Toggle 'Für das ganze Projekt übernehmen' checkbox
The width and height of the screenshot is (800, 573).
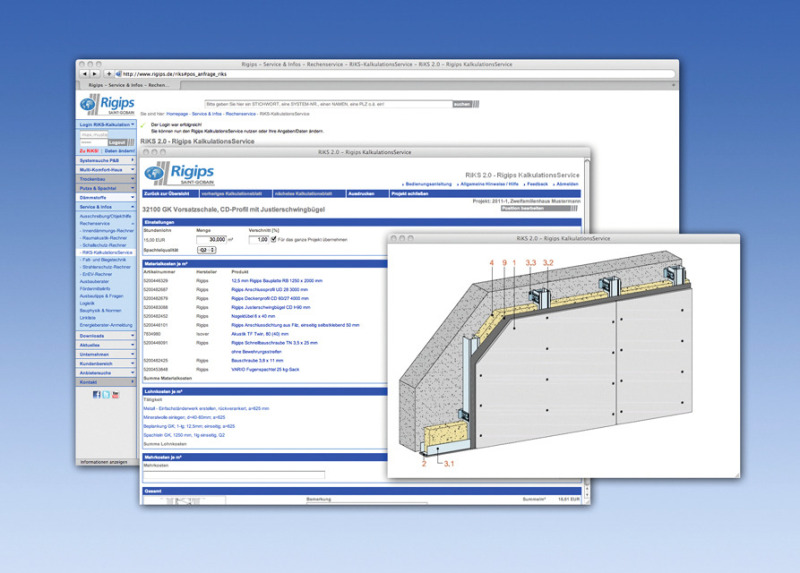pyautogui.click(x=273, y=239)
